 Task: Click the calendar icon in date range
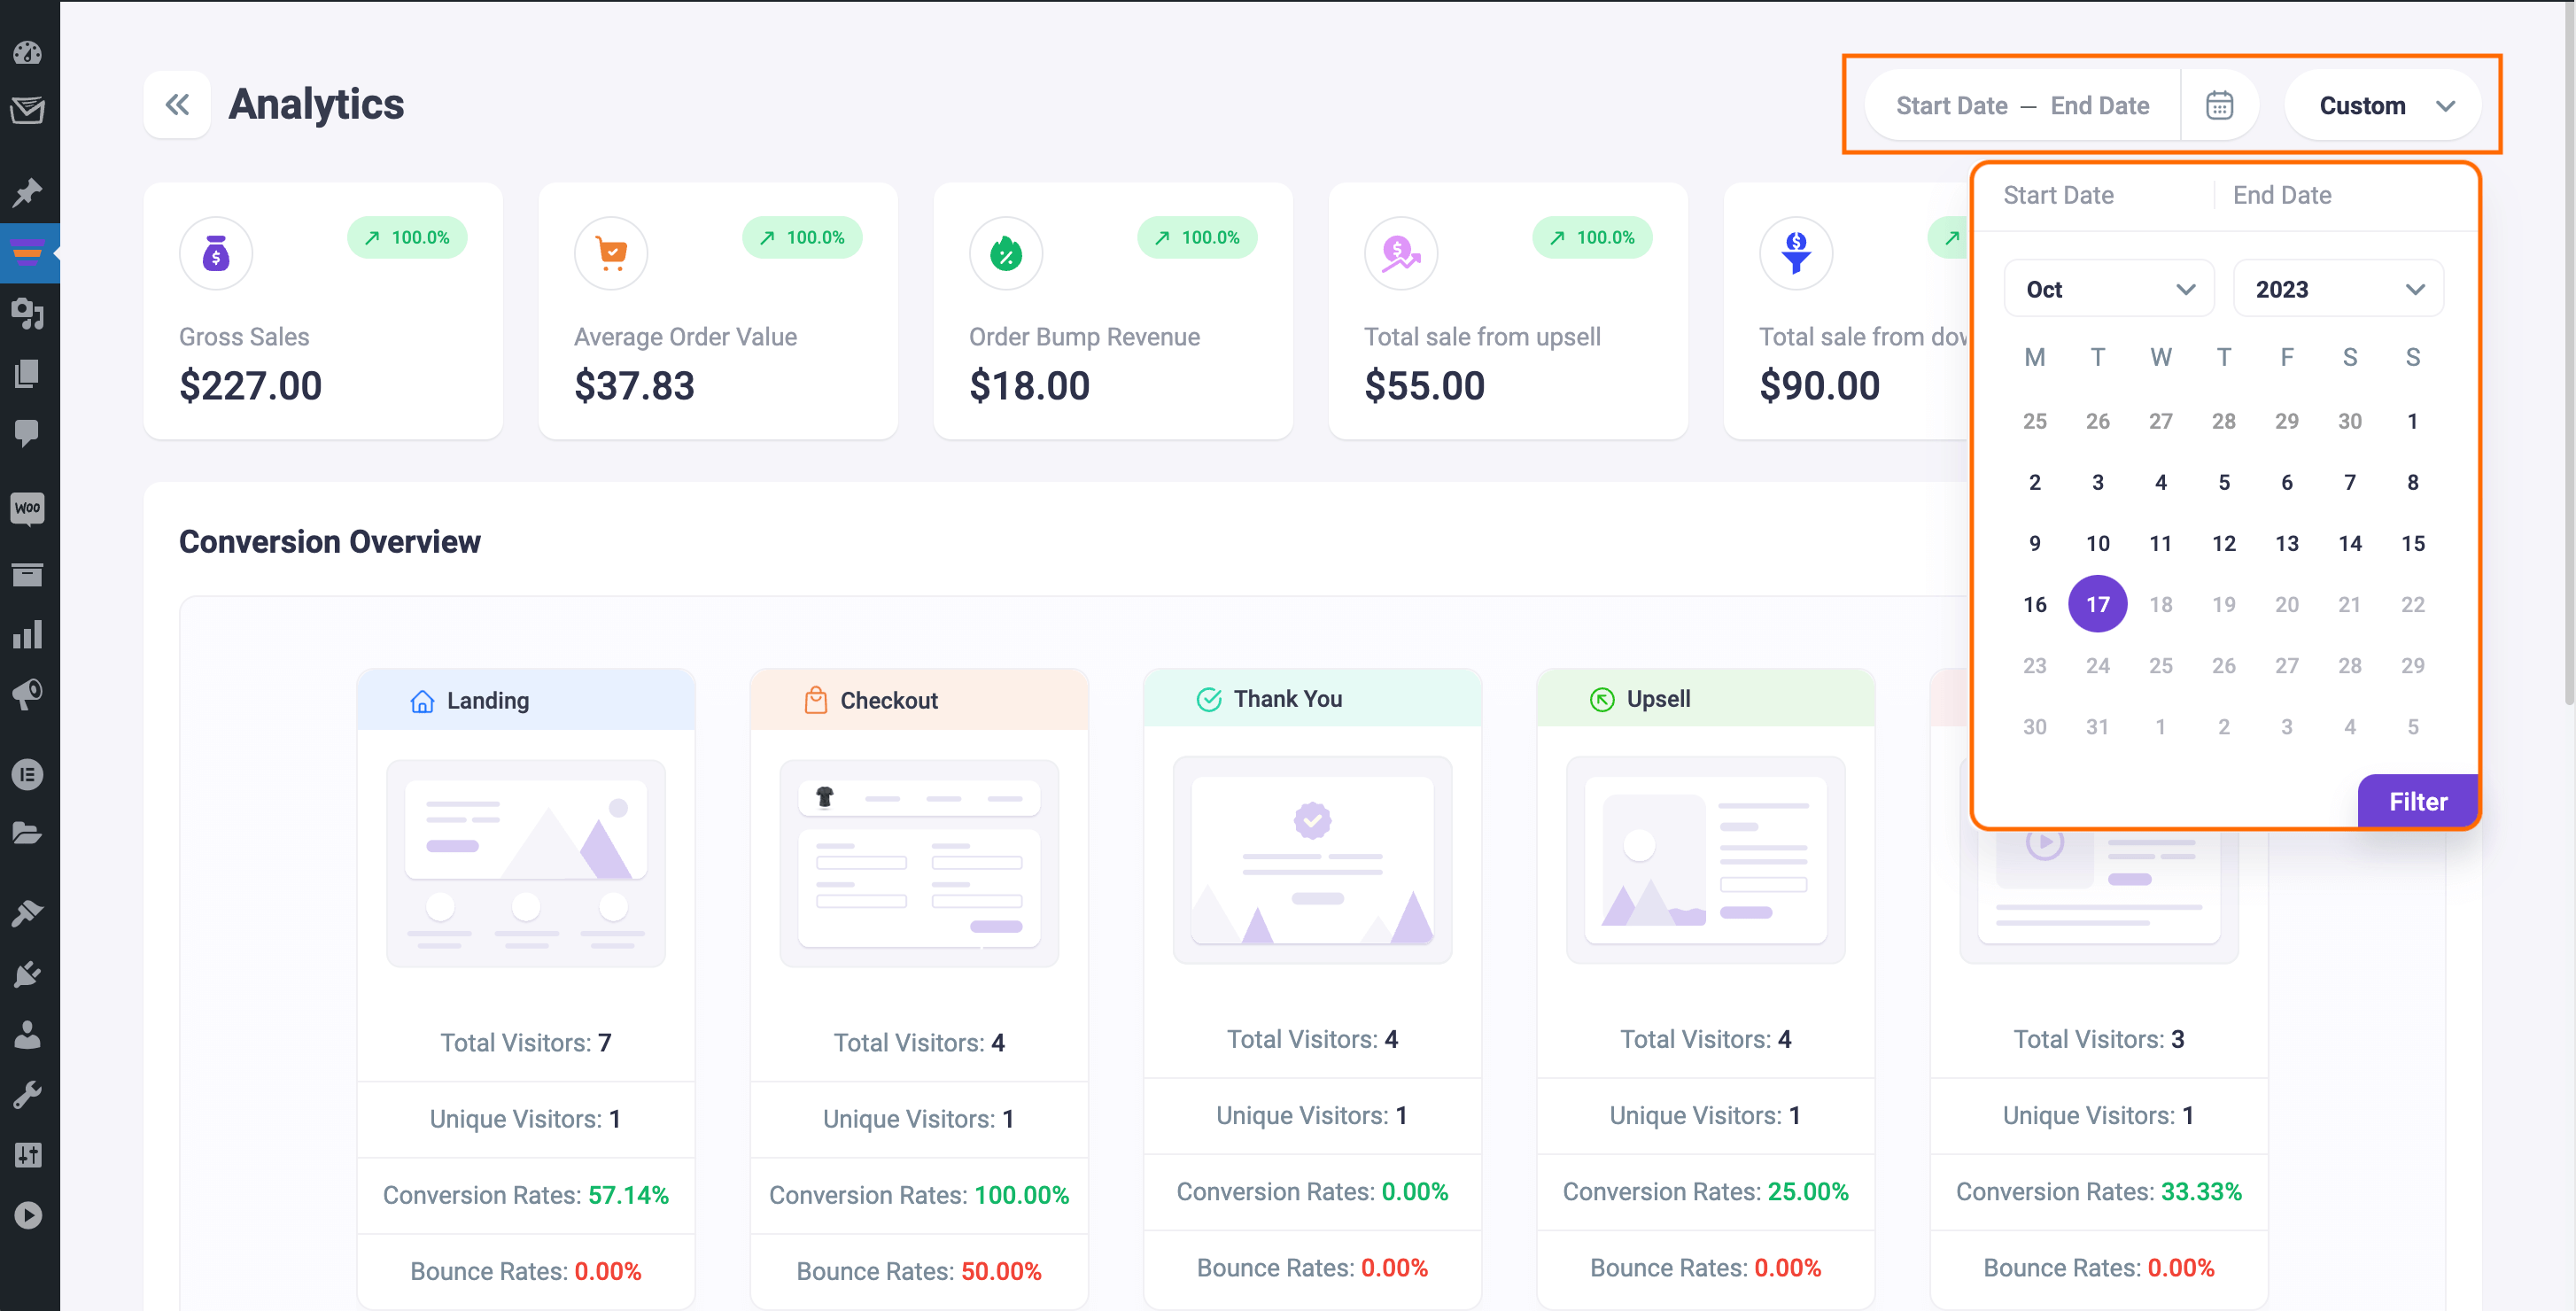tap(2219, 105)
